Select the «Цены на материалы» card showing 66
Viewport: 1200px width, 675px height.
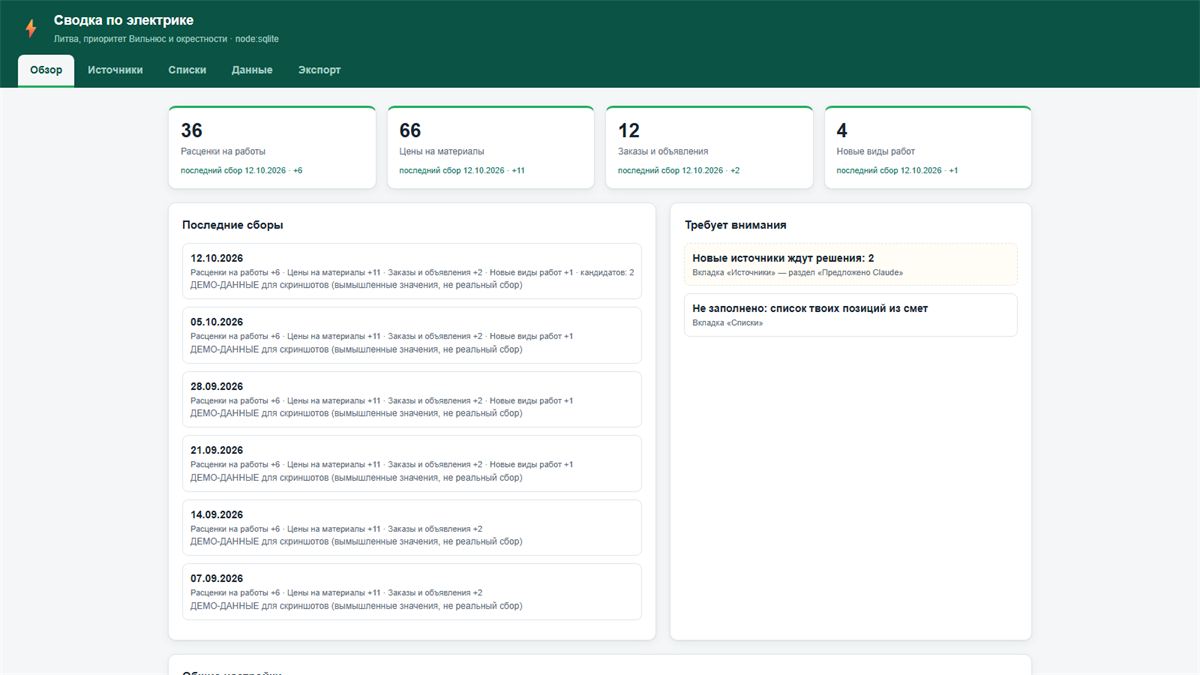tap(491, 147)
